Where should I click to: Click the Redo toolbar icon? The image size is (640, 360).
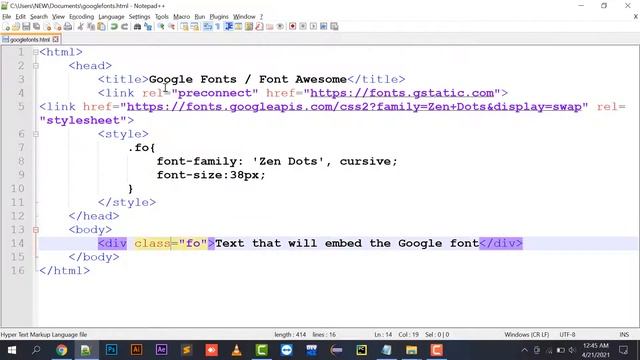click(124, 27)
